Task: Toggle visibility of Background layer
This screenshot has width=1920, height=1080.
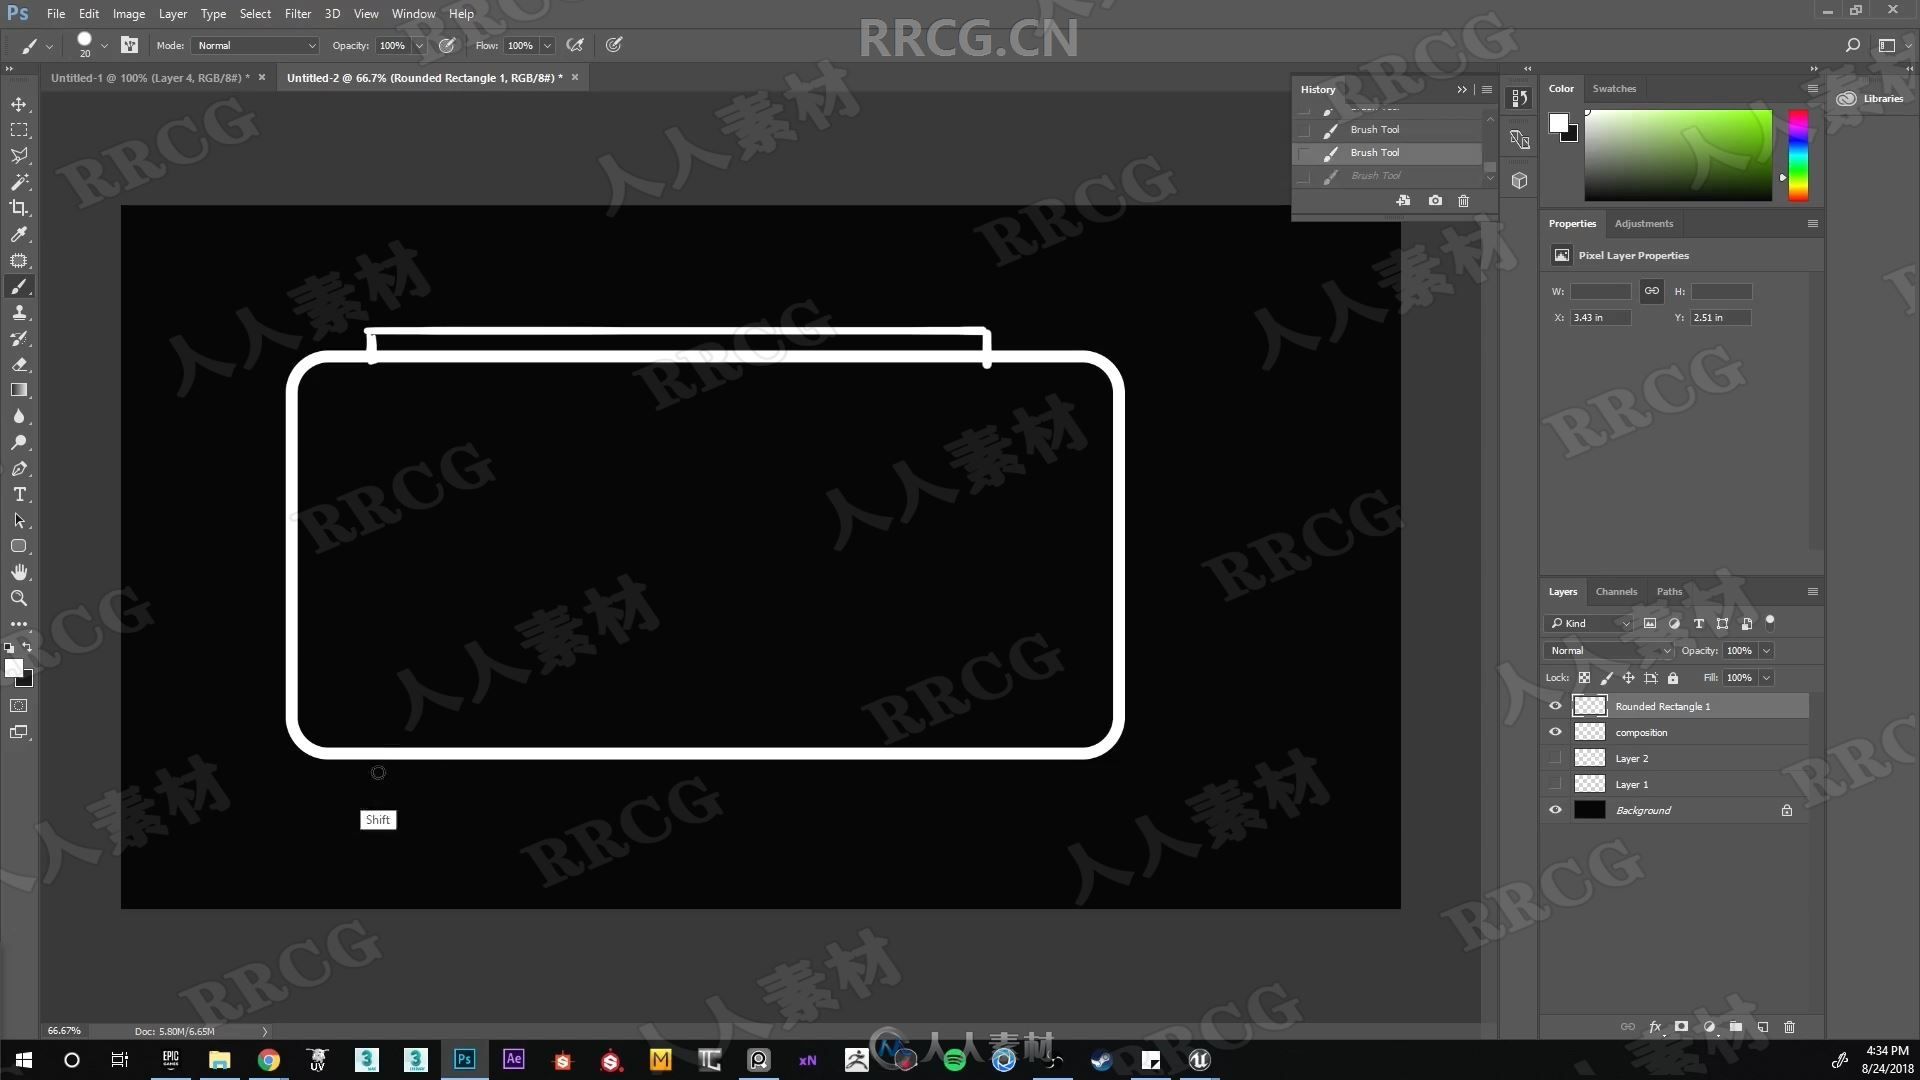Action: (x=1555, y=808)
